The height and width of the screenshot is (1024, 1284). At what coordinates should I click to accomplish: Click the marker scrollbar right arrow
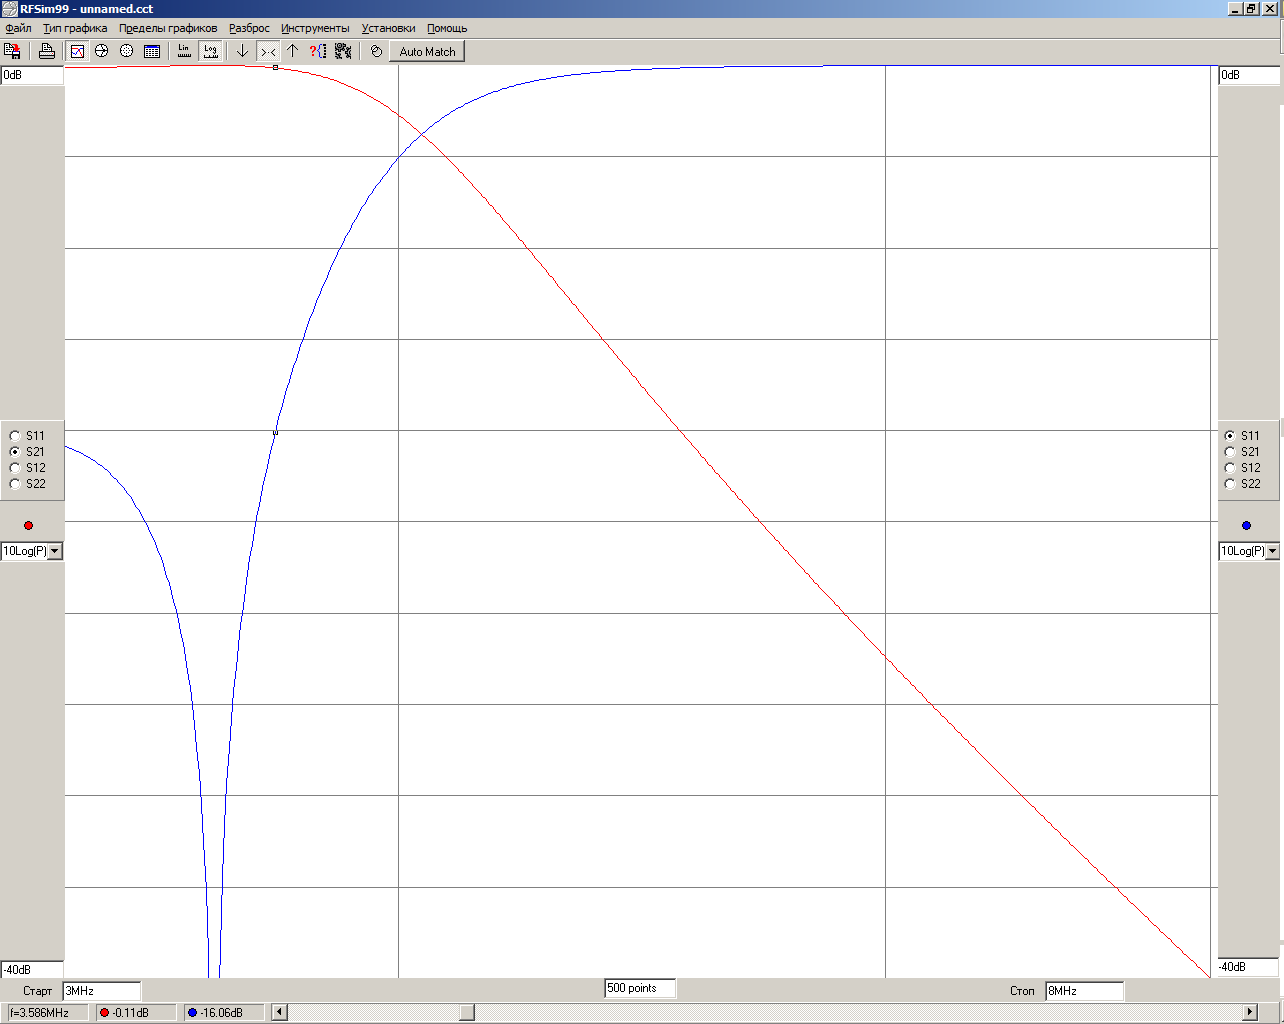[1249, 1012]
